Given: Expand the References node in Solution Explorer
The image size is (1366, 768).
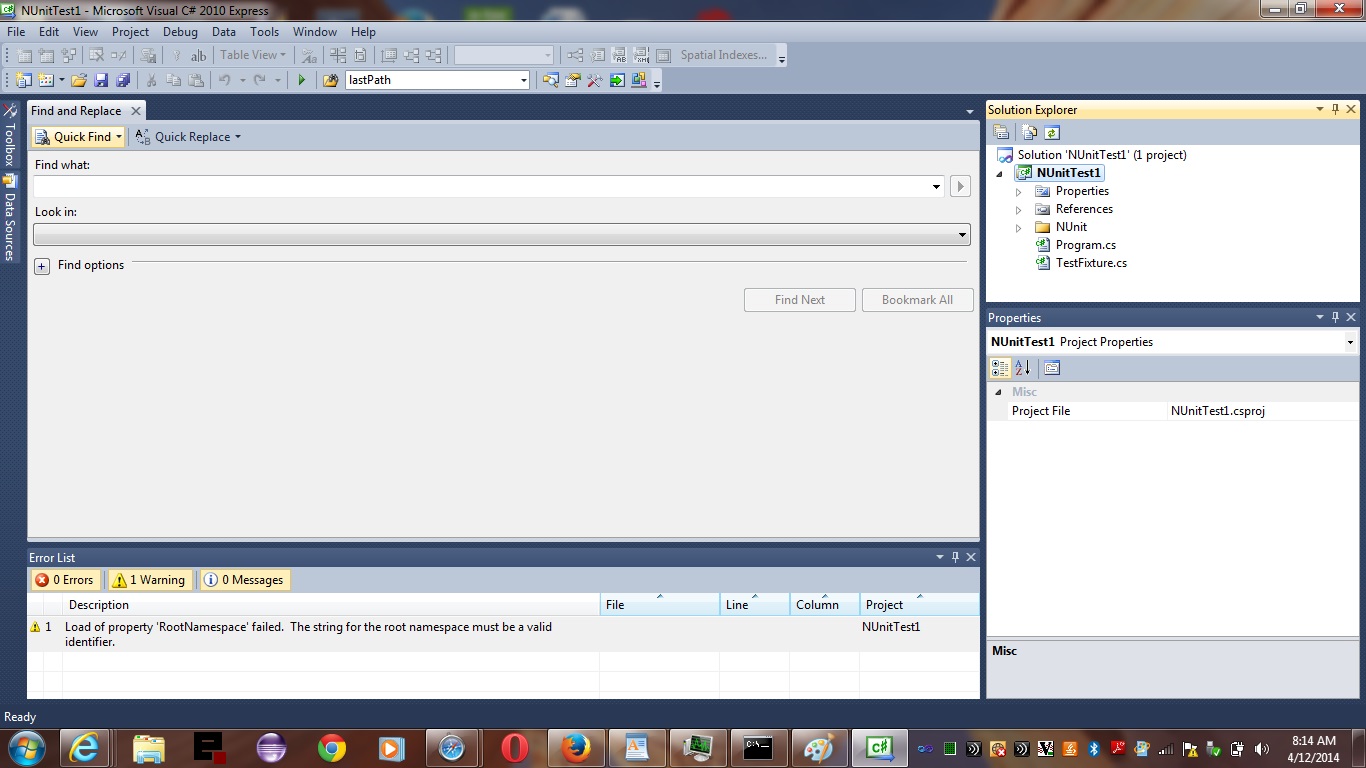Looking at the screenshot, I should click(x=1019, y=210).
